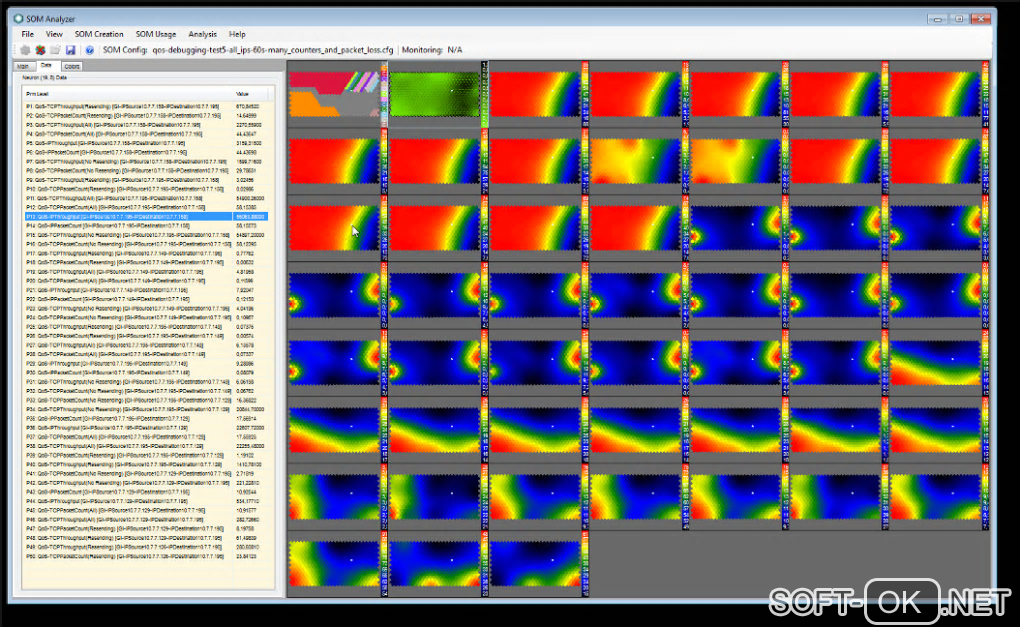Open the SOM Usage menu
This screenshot has height=627, width=1020.
coord(155,34)
